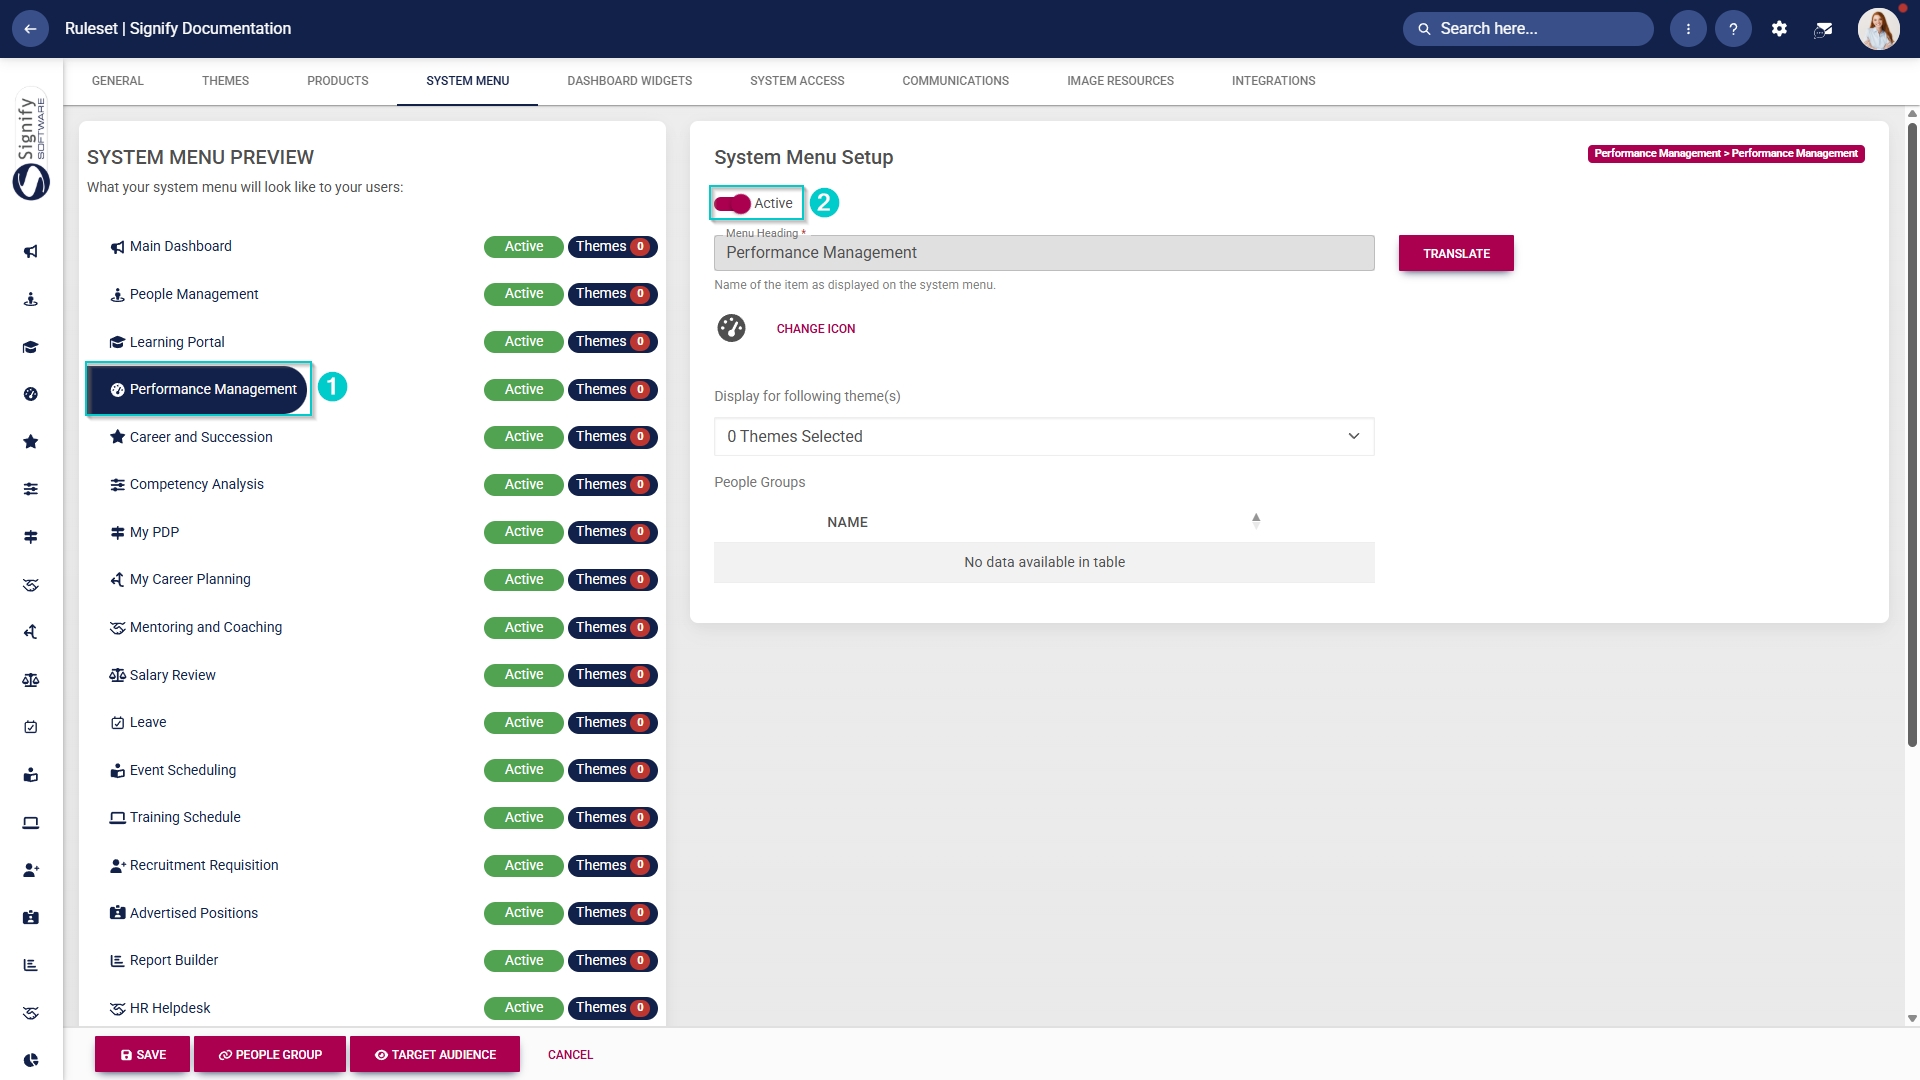This screenshot has height=1080, width=1920.
Task: Open the user profile avatar
Action: pos(1878,29)
